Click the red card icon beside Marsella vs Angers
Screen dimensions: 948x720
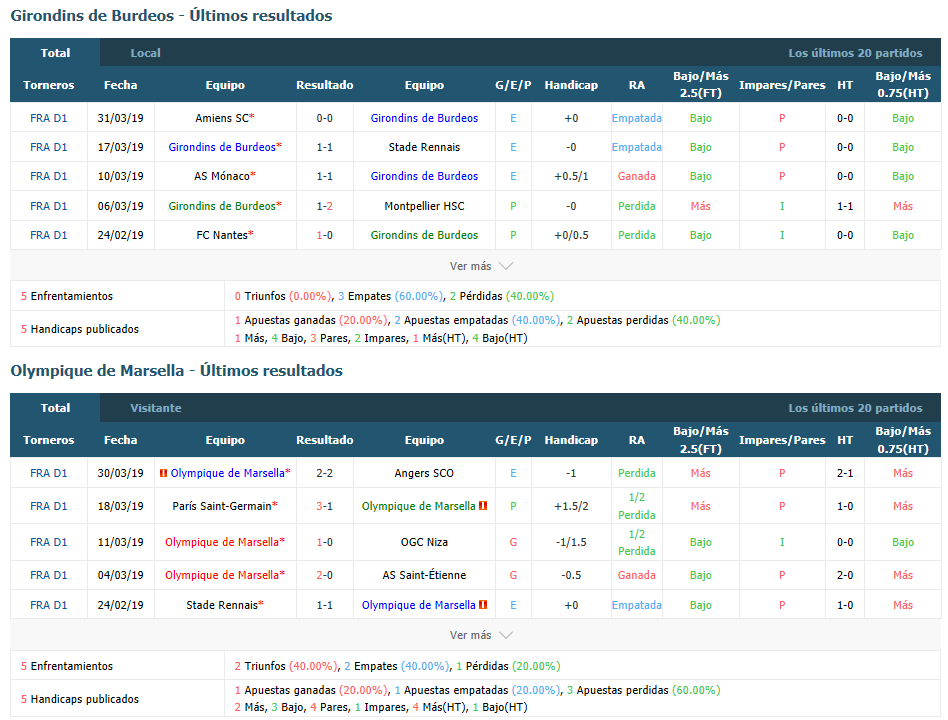(163, 473)
